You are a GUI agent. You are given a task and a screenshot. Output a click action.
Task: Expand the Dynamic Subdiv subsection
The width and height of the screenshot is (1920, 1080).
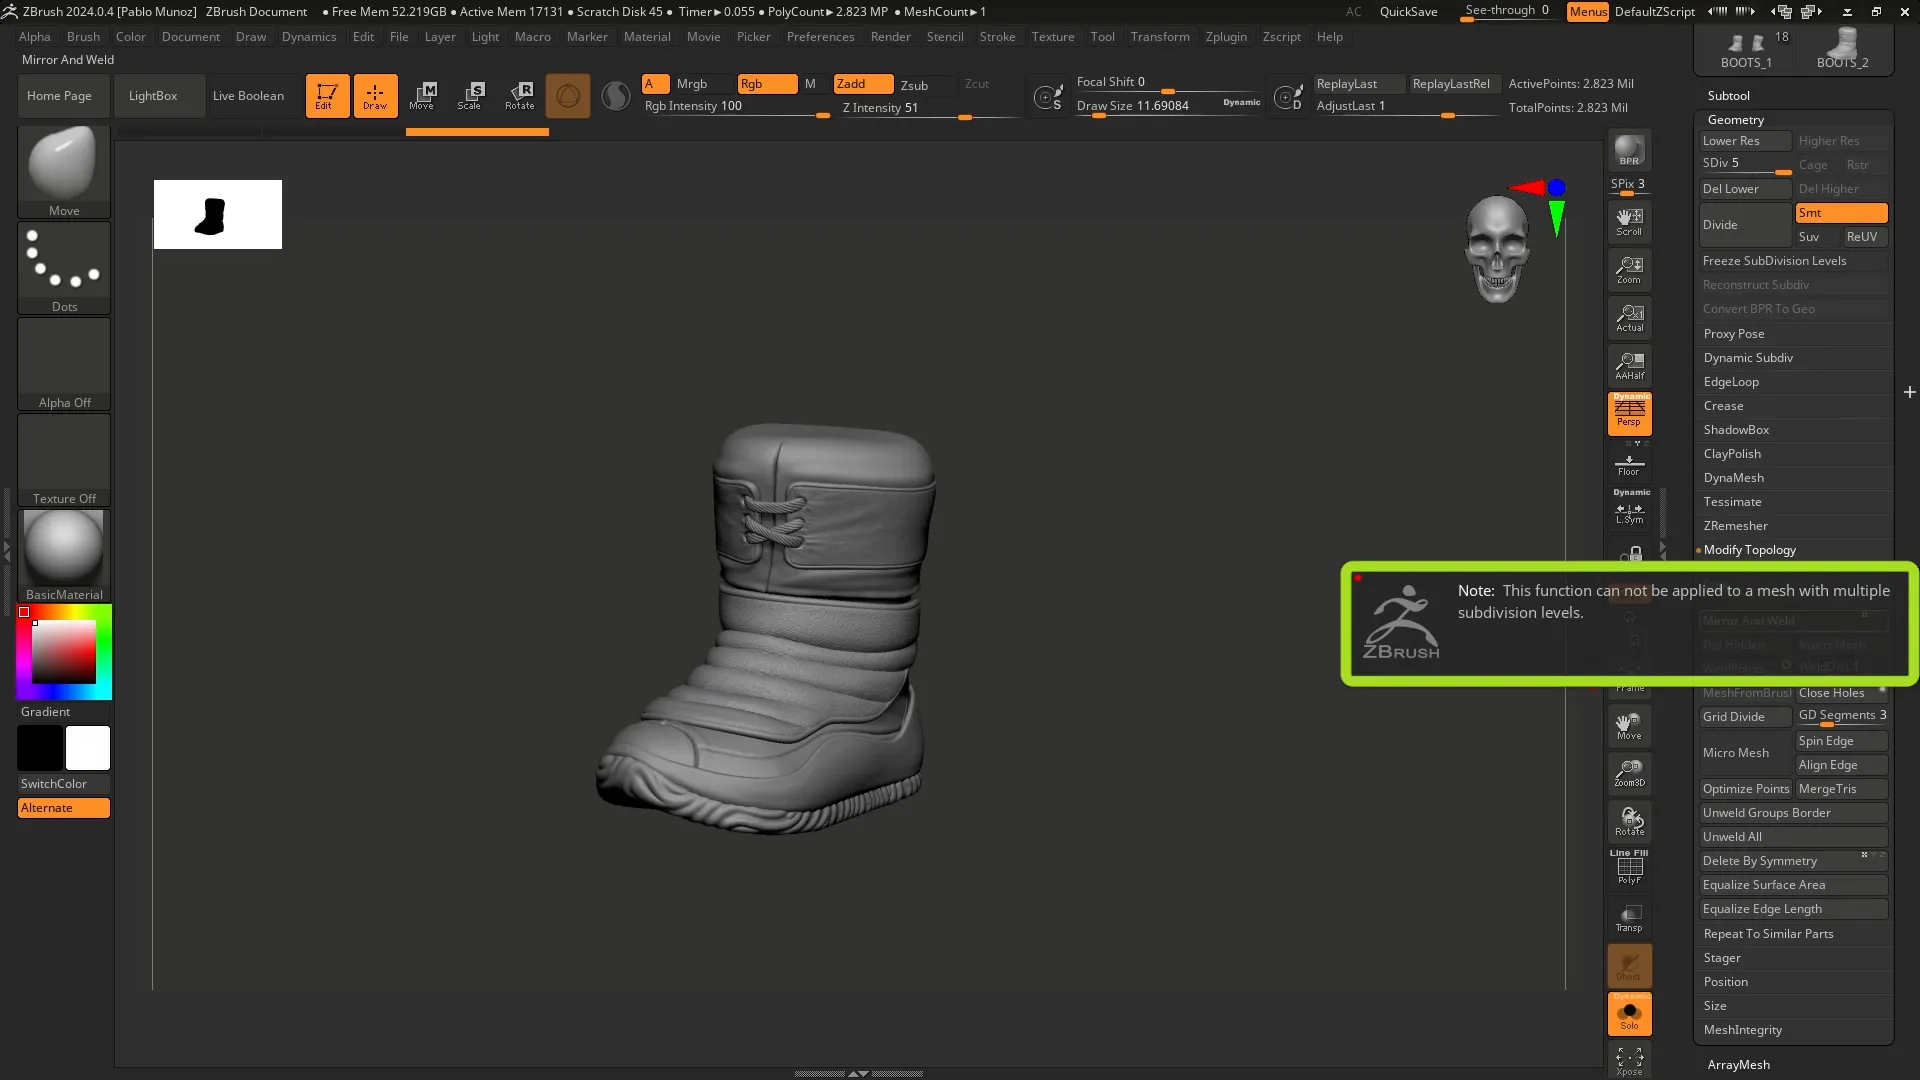(1748, 358)
